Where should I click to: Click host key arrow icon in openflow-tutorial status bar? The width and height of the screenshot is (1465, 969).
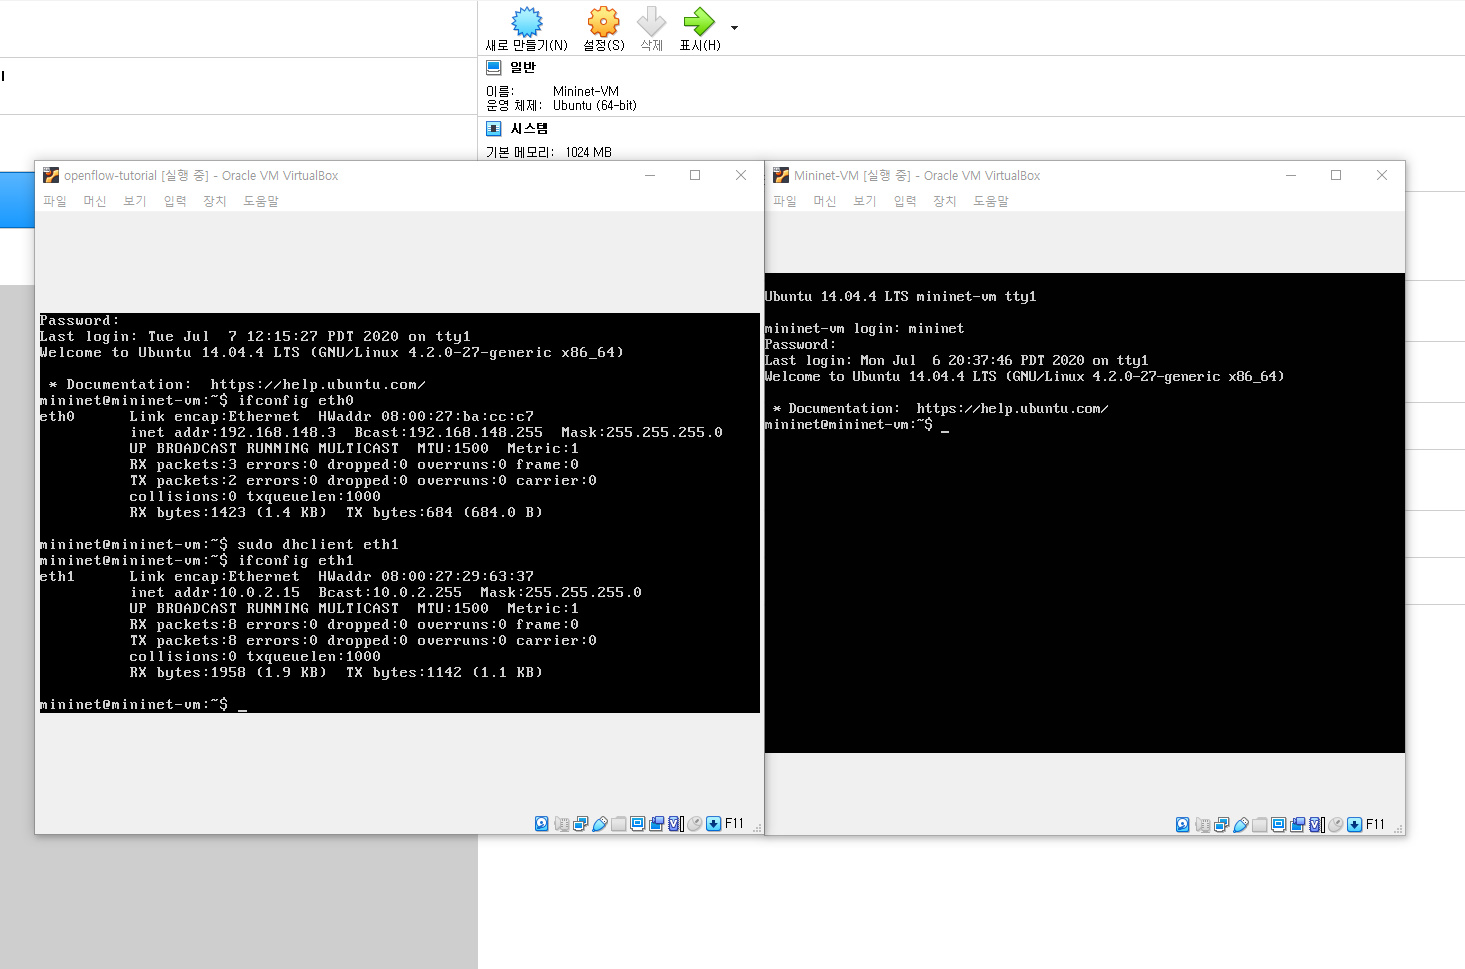click(713, 824)
